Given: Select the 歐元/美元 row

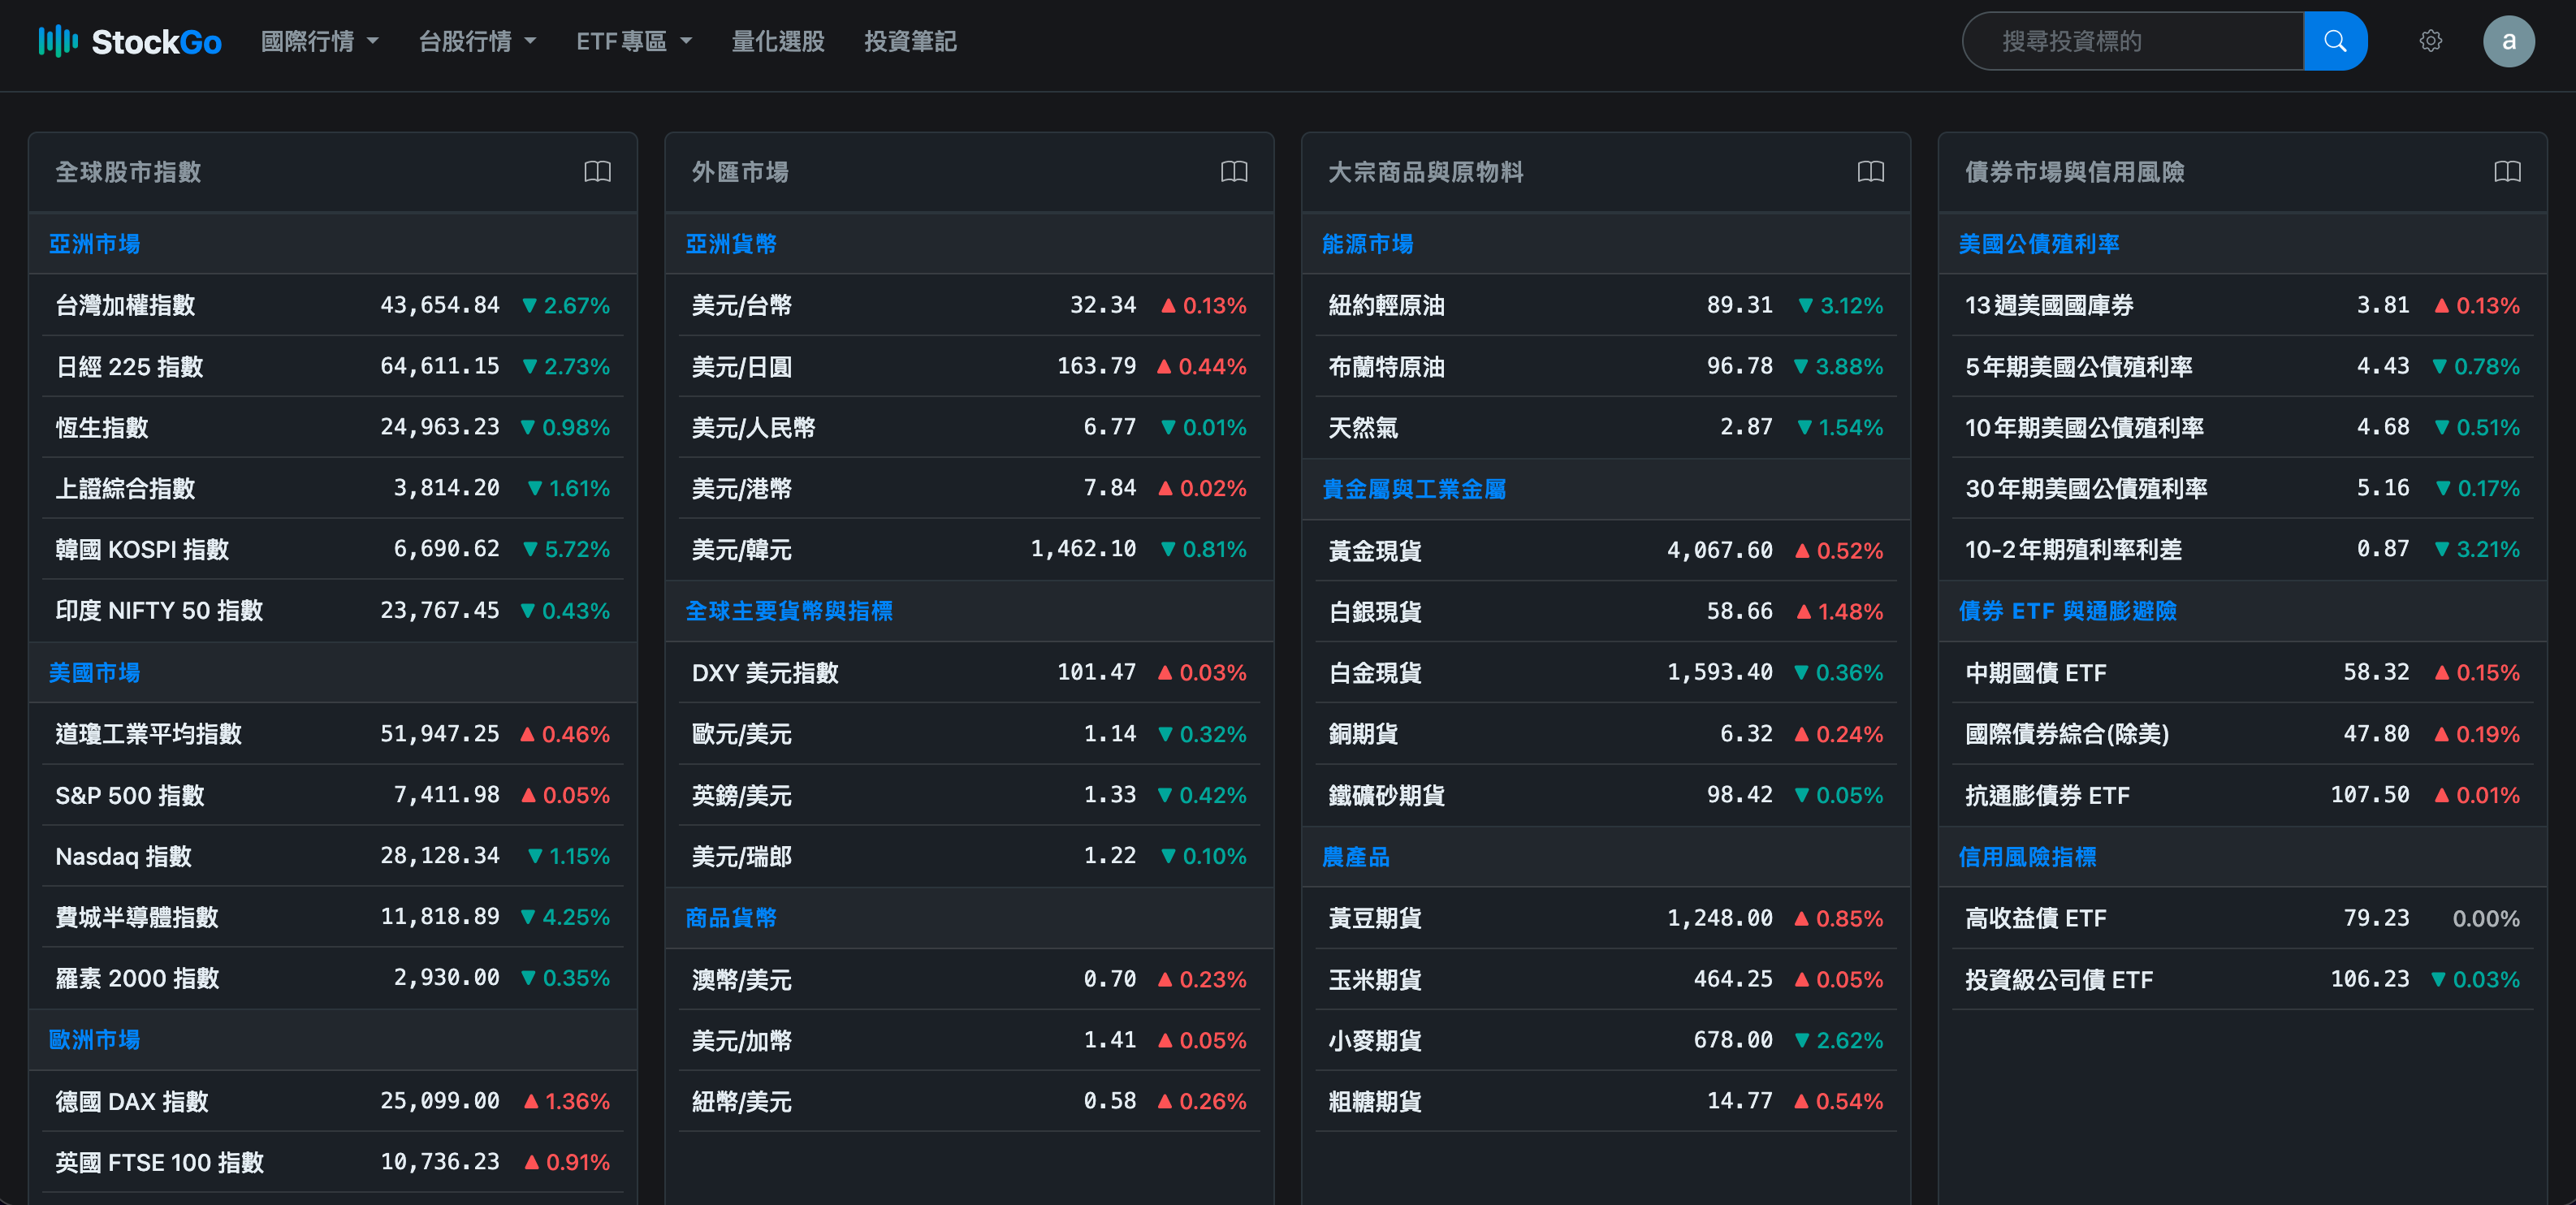Looking at the screenshot, I should click(x=969, y=734).
